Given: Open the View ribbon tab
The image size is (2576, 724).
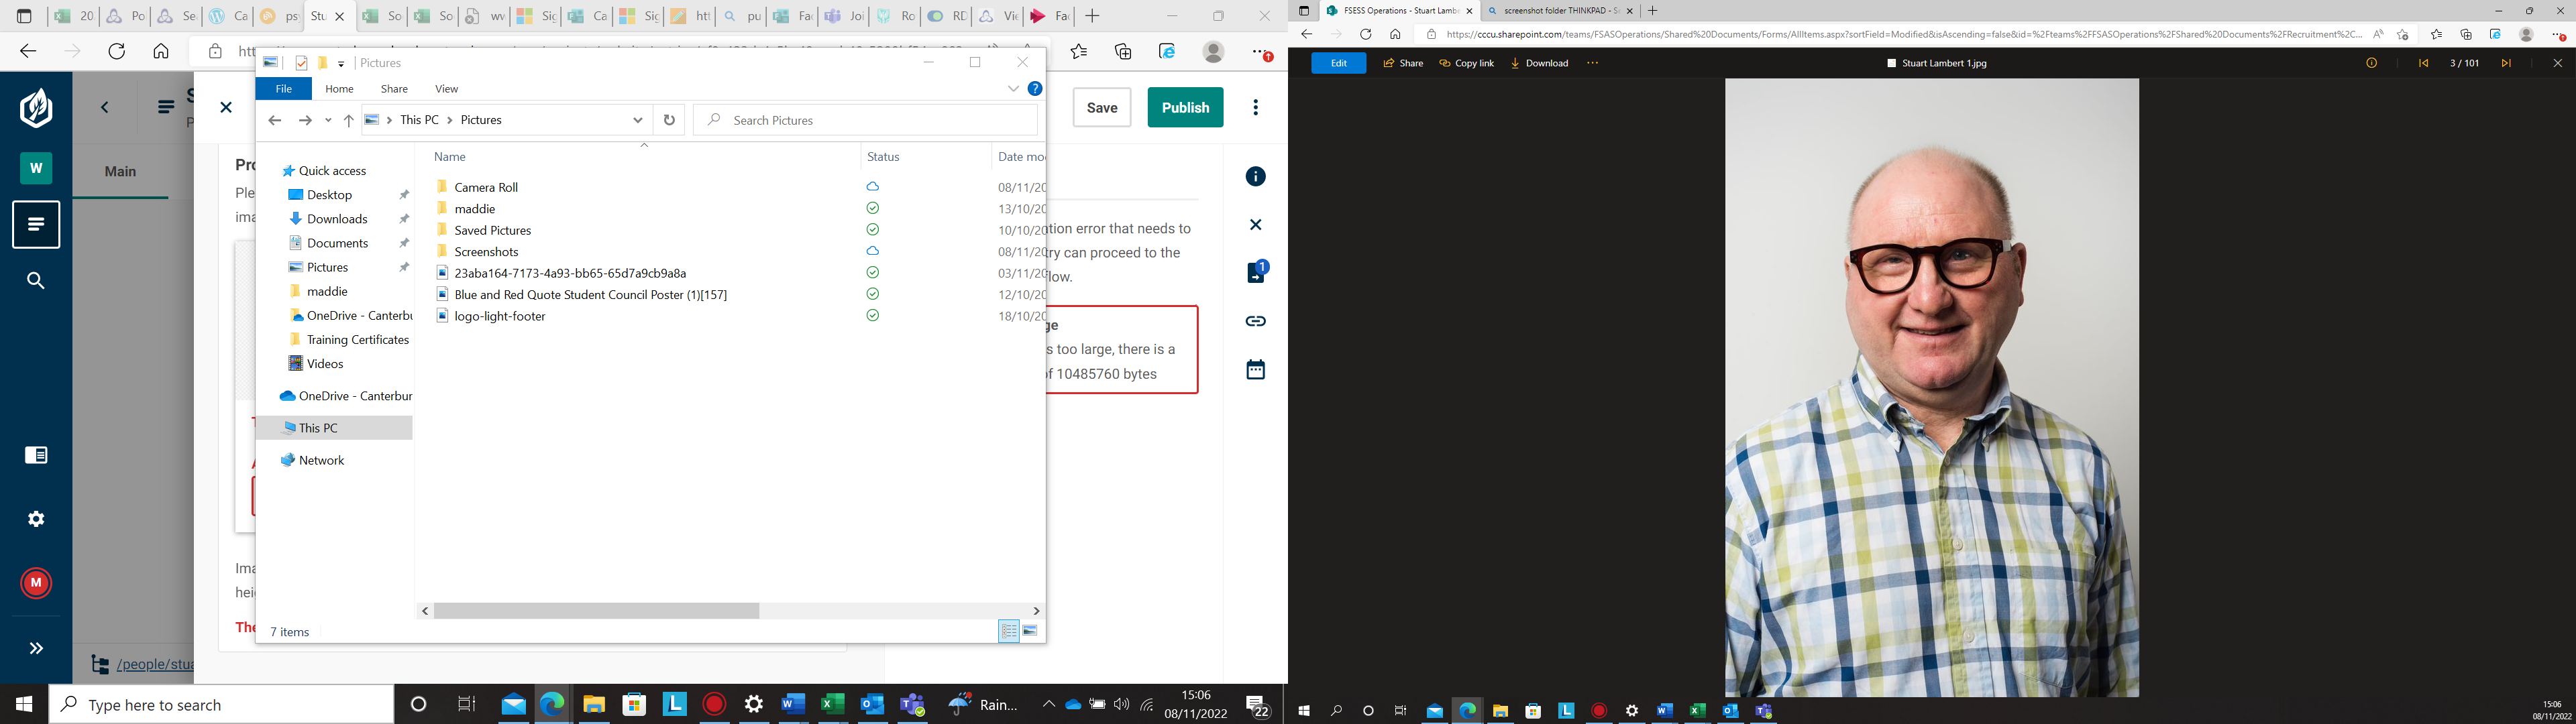Looking at the screenshot, I should click(x=446, y=89).
